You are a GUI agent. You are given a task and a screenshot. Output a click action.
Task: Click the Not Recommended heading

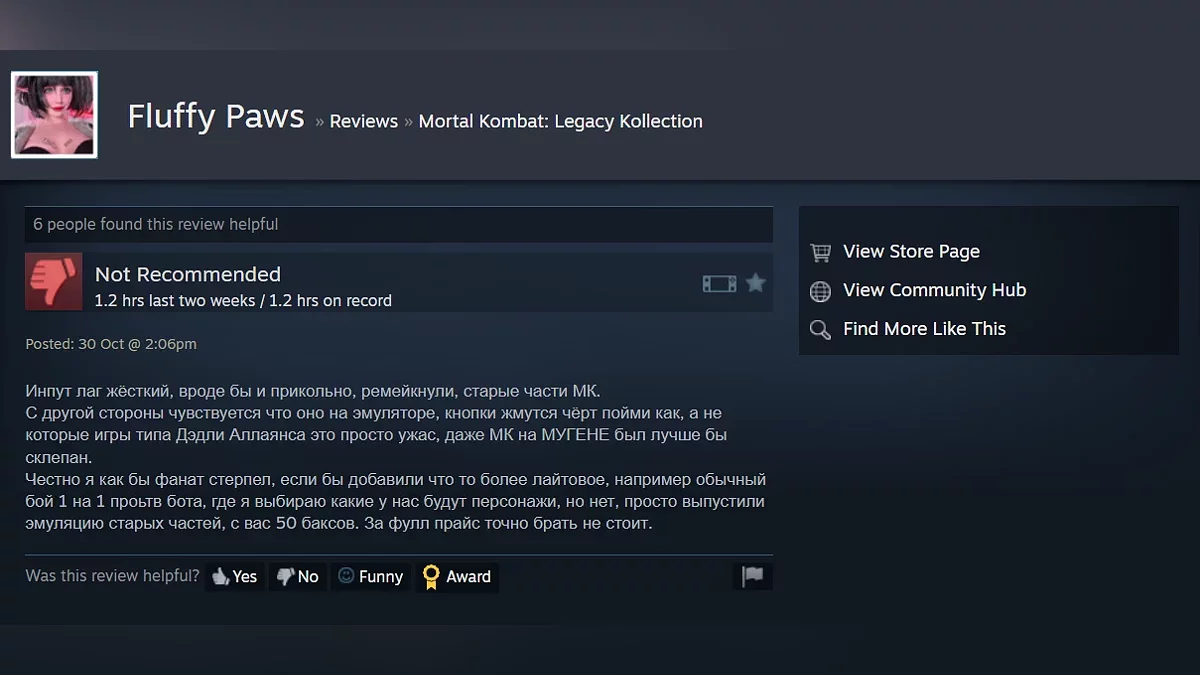(x=188, y=274)
